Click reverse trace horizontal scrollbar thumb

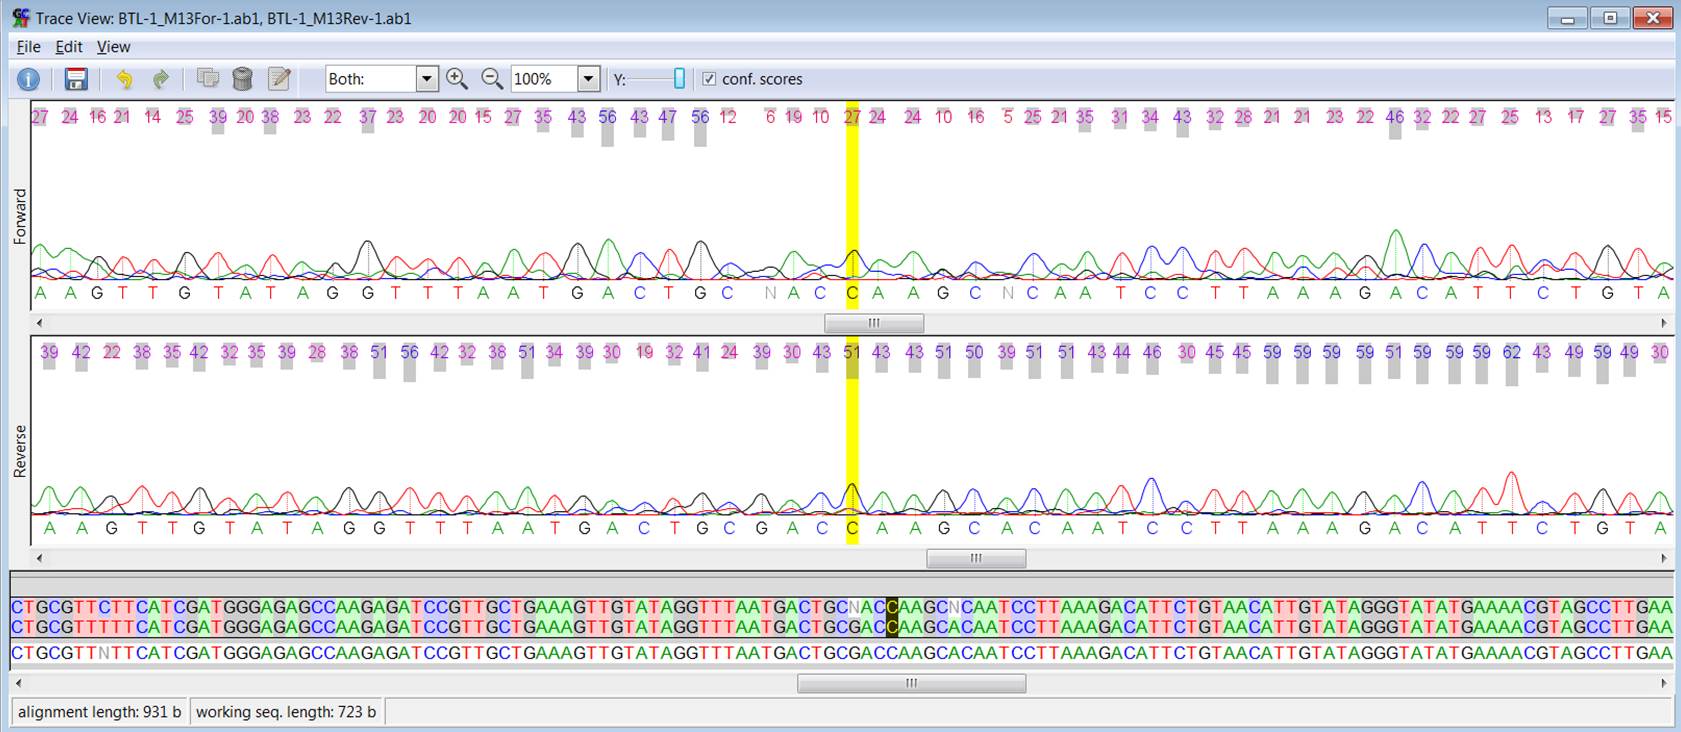tap(976, 559)
